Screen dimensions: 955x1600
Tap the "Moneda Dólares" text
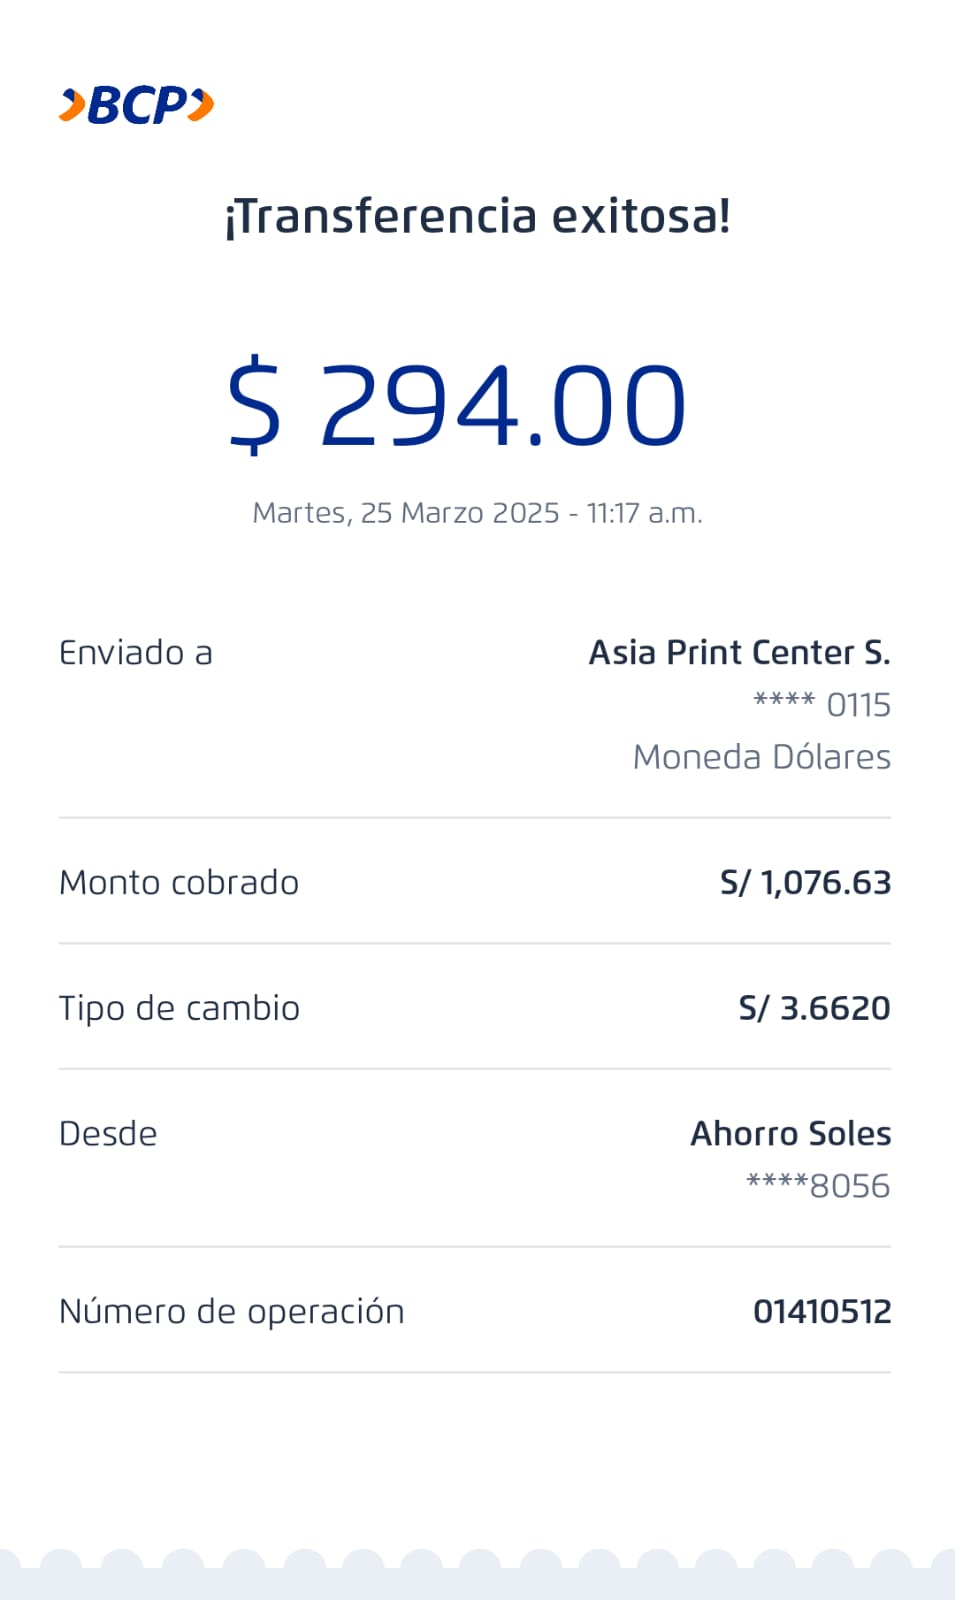click(761, 757)
